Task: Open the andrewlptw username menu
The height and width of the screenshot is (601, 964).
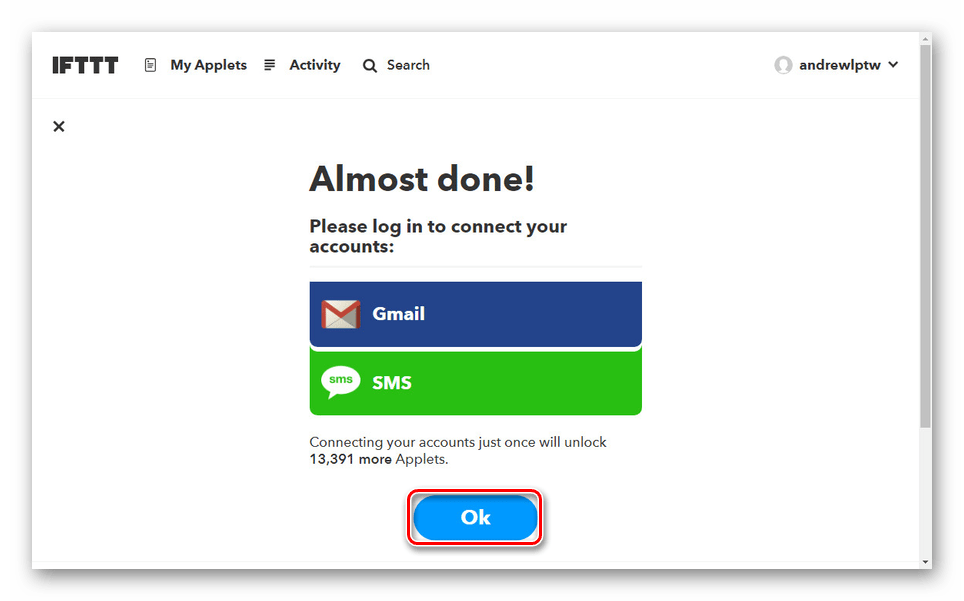Action: coord(840,65)
